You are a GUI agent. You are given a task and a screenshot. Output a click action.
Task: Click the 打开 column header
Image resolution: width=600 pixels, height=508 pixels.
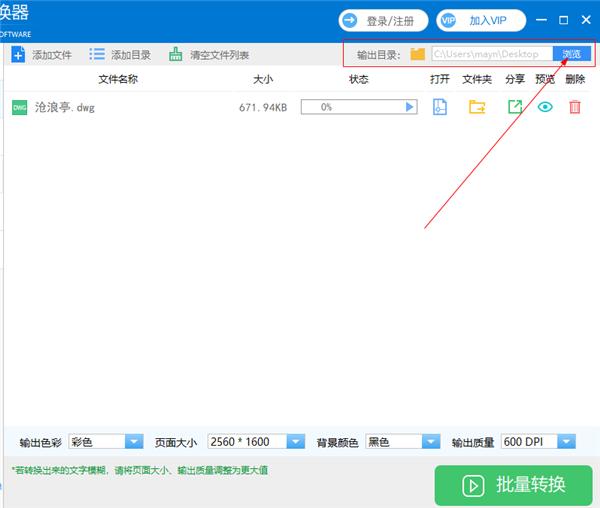click(440, 79)
